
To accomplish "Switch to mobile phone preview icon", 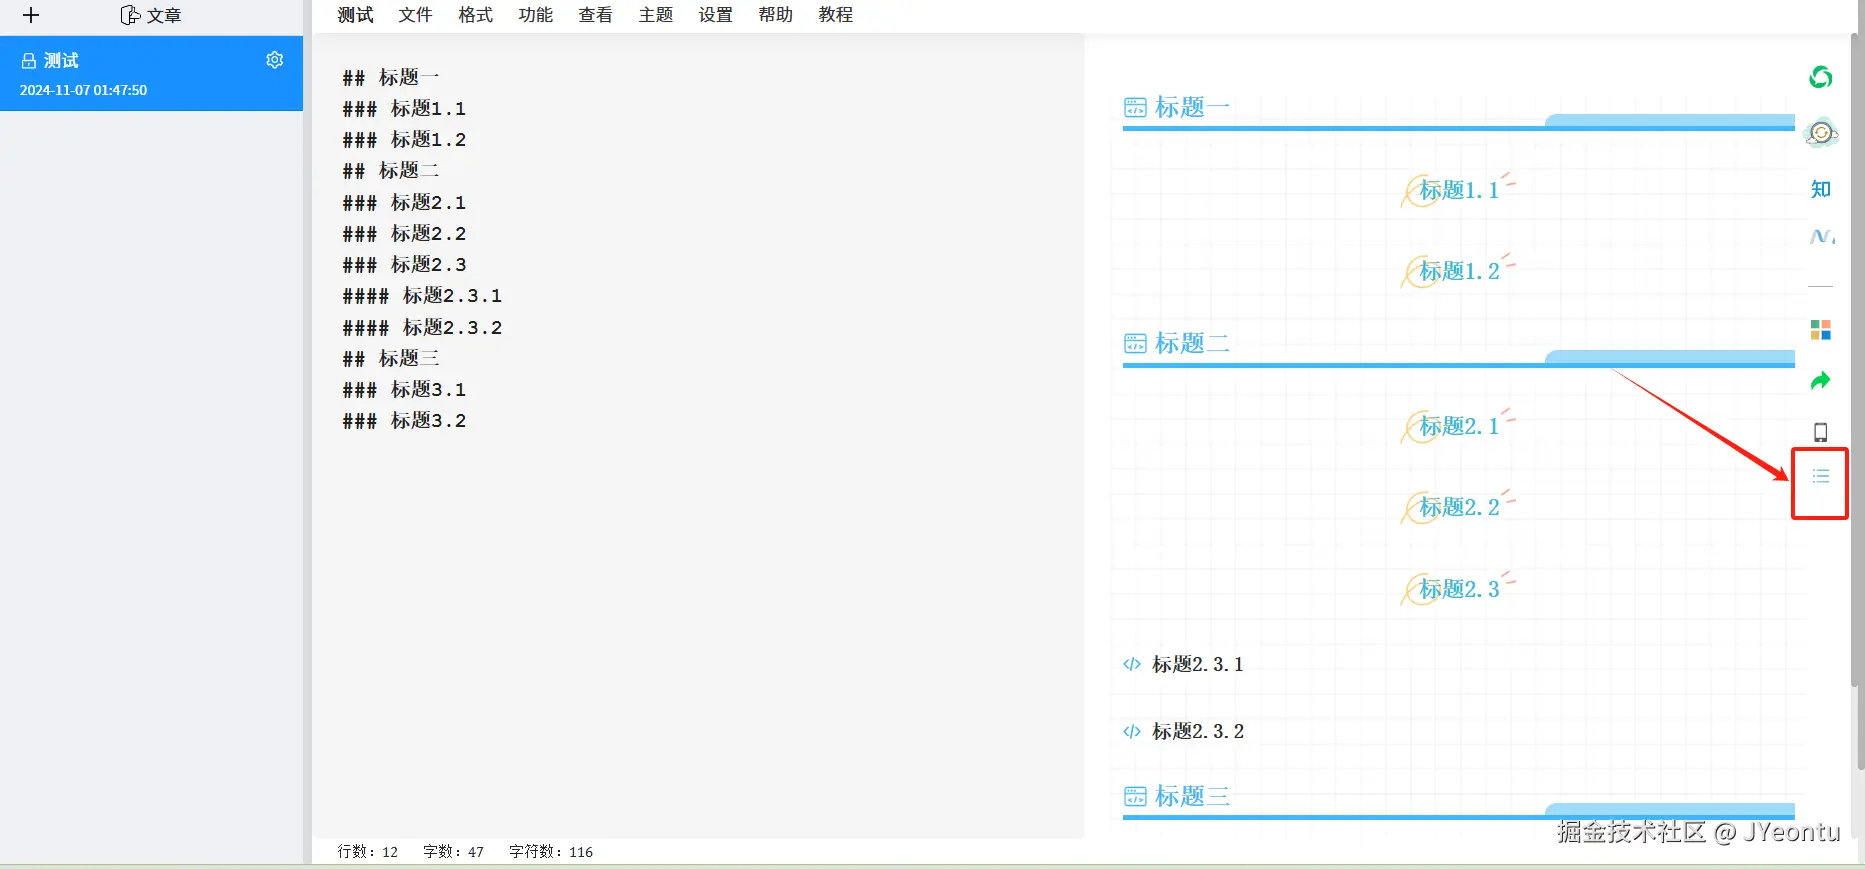I will (x=1820, y=432).
